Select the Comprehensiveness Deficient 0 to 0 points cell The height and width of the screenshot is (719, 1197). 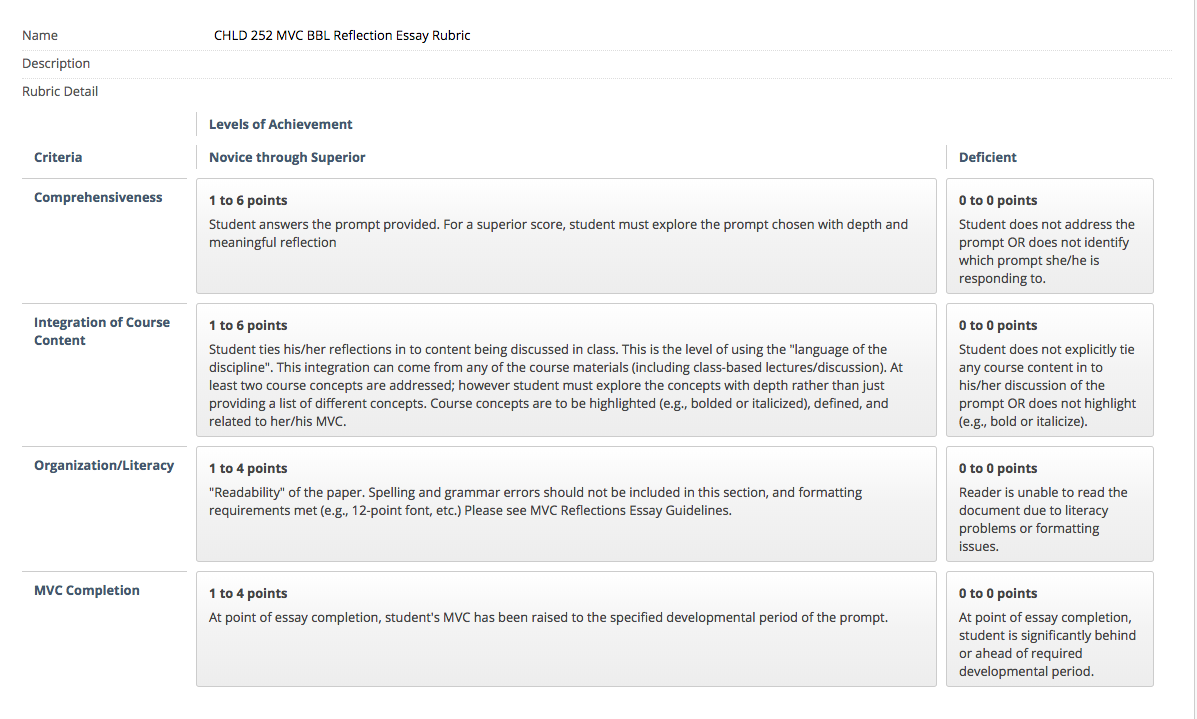coord(1050,236)
